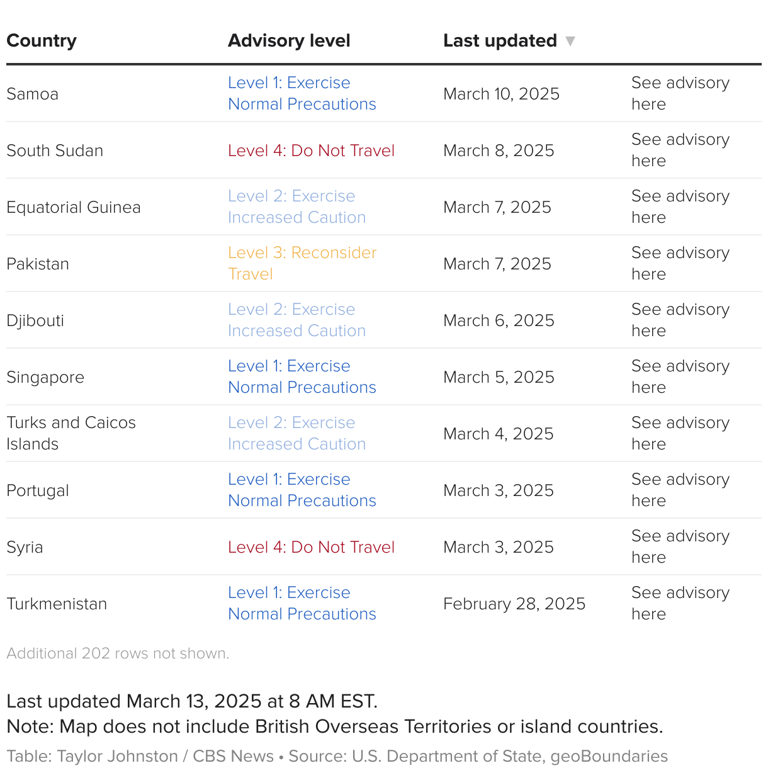Sort by Last updated column header
Image resolution: width=768 pixels, height=773 pixels.
[500, 41]
